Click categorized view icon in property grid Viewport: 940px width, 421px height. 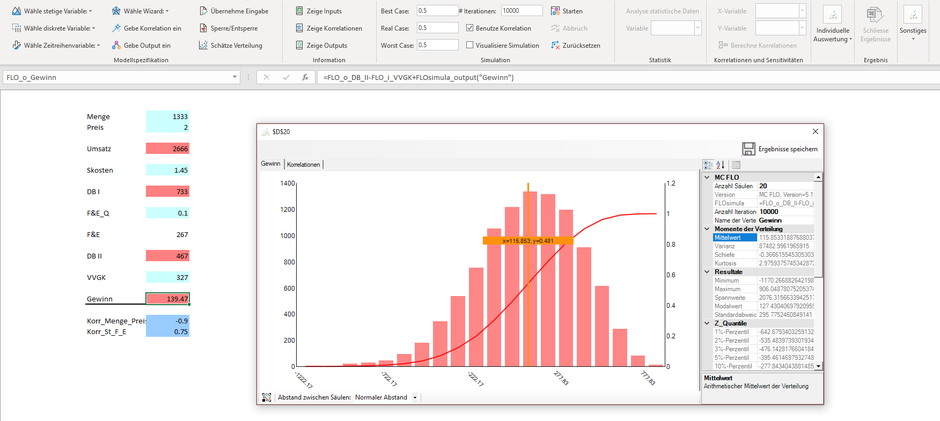click(x=707, y=165)
